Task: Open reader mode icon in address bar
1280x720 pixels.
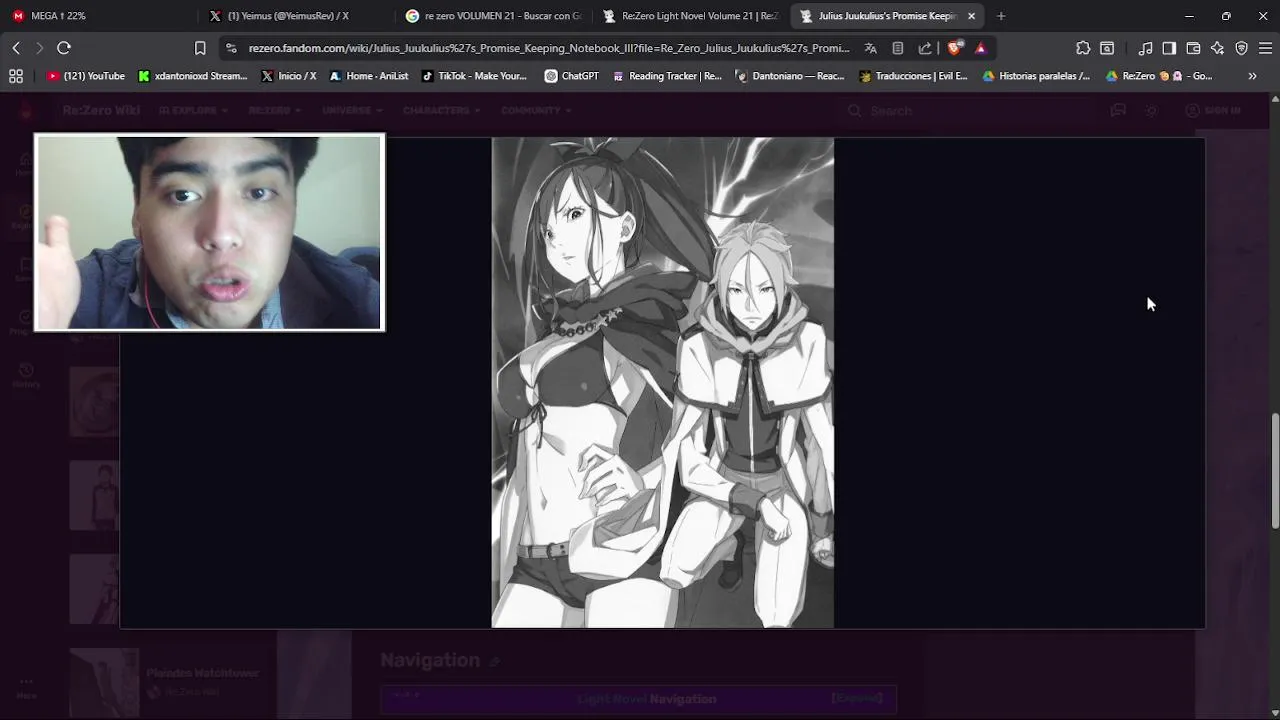Action: tap(898, 48)
